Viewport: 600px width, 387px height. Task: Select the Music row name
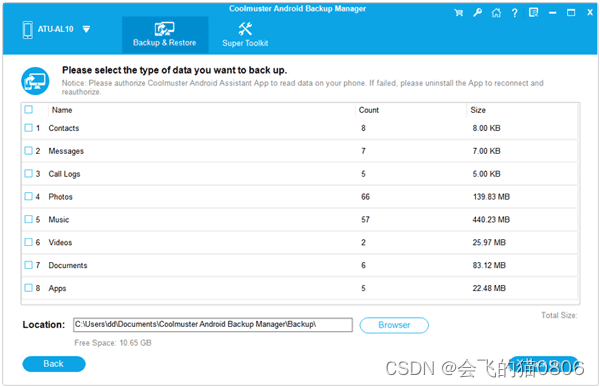[59, 220]
